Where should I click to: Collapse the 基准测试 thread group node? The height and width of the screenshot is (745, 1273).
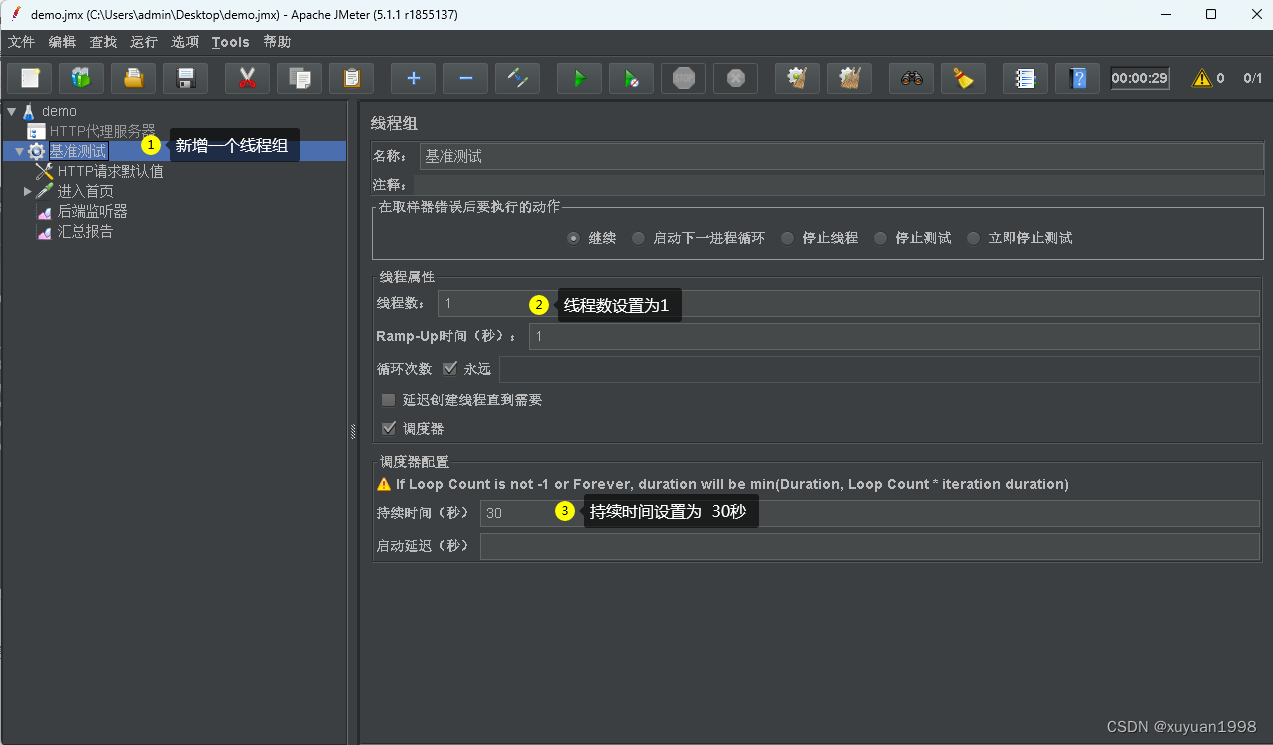(x=19, y=151)
